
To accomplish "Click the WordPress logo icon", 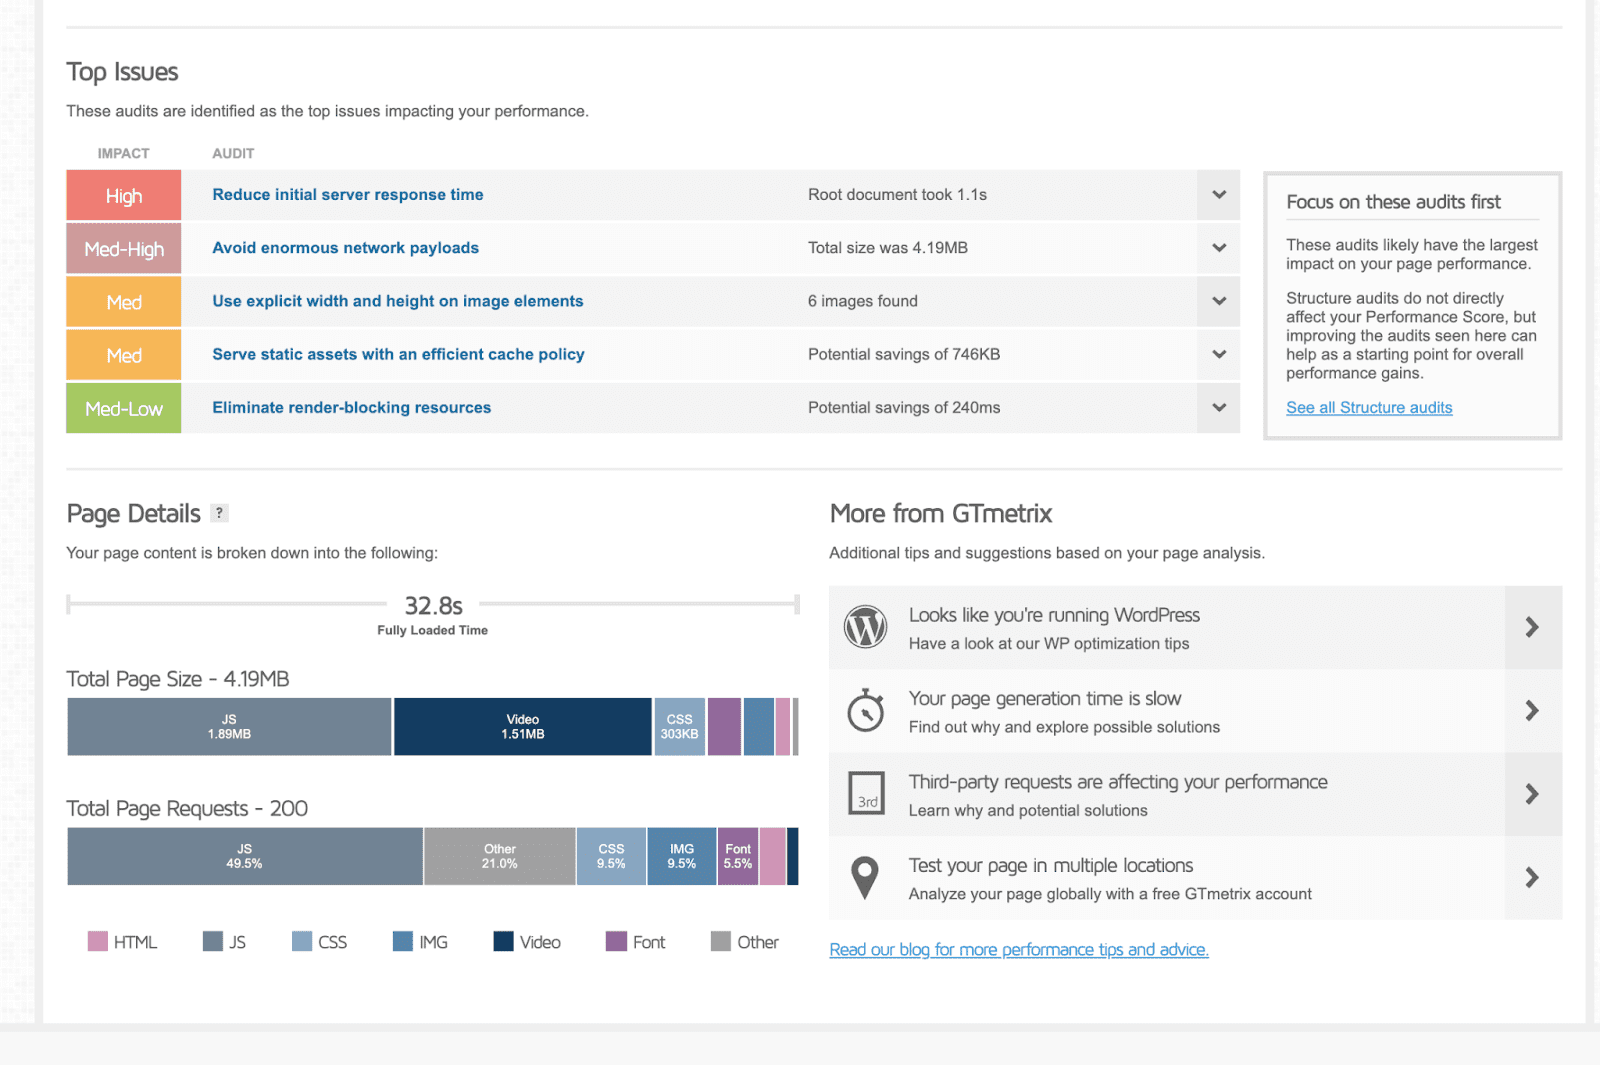I will [x=865, y=628].
